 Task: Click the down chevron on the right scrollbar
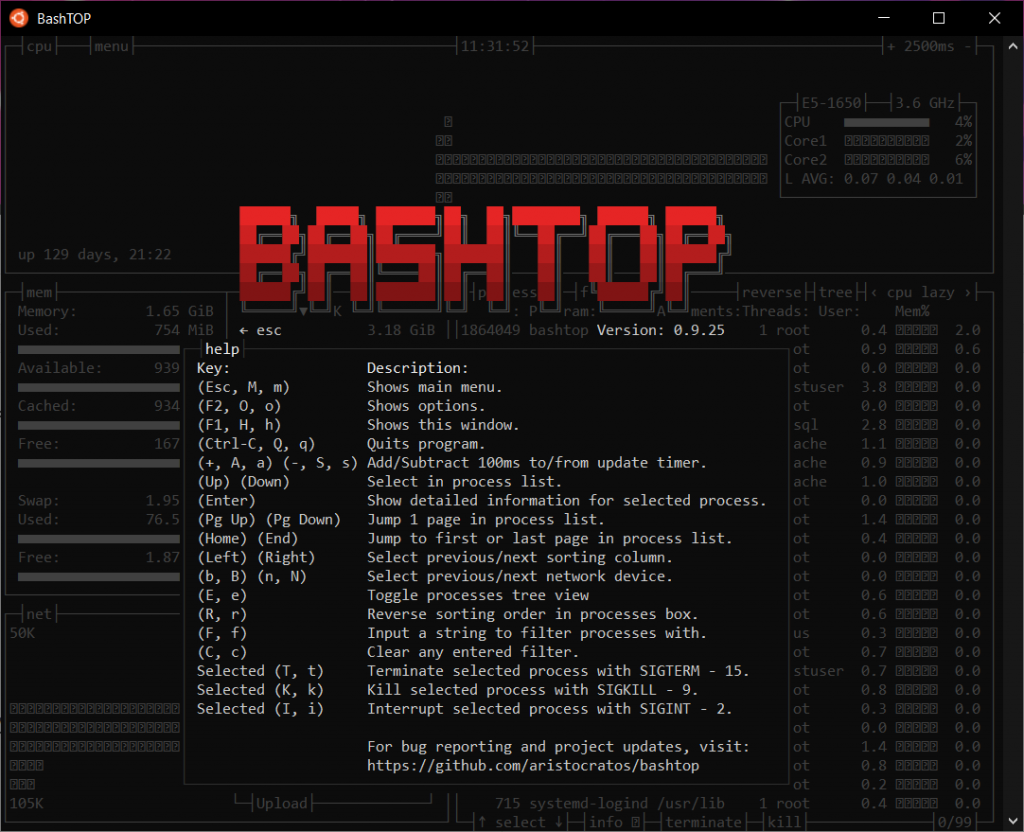tap(1012, 822)
